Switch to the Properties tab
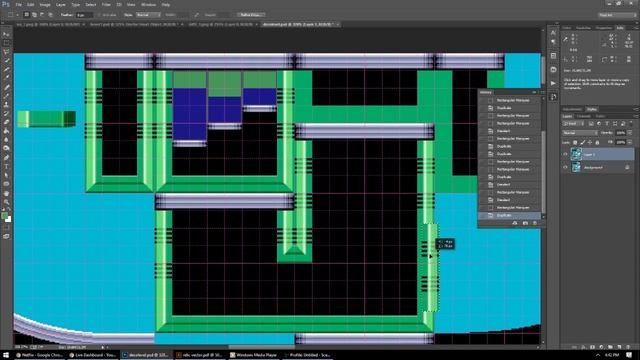Viewport: 640px width, 360px height. (x=604, y=28)
